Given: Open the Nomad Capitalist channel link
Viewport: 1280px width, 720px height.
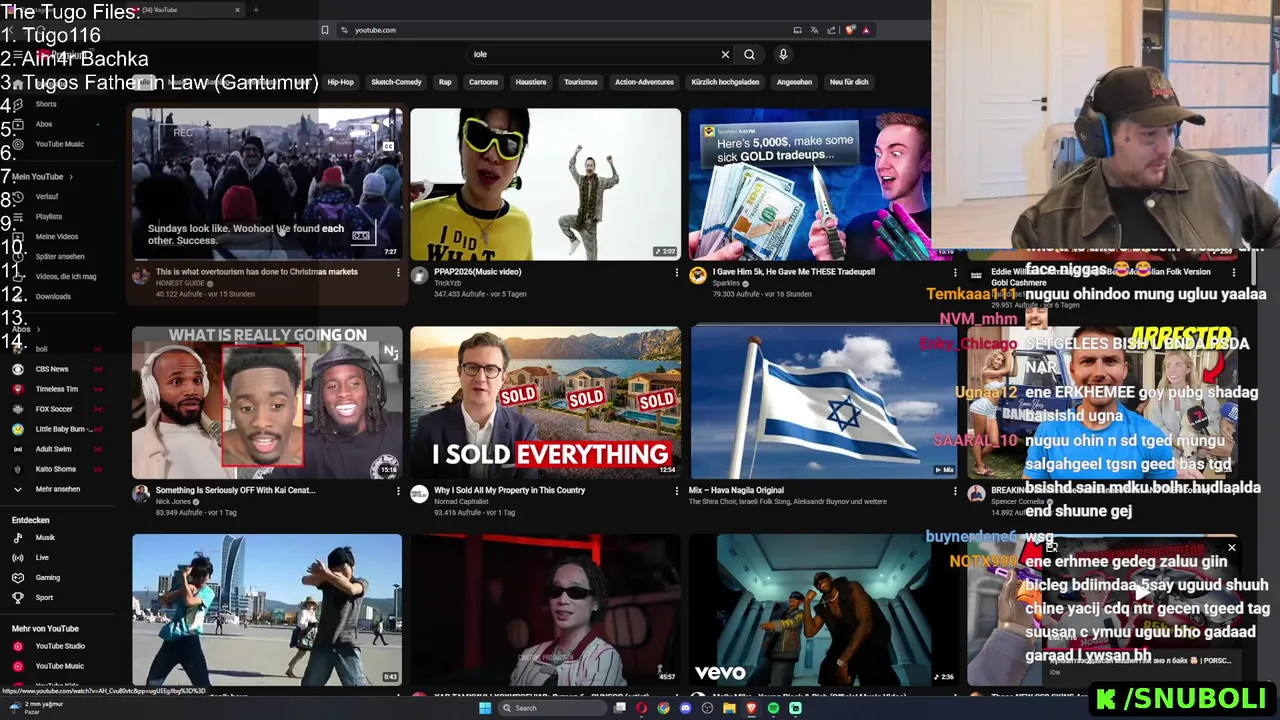Looking at the screenshot, I should coord(461,501).
